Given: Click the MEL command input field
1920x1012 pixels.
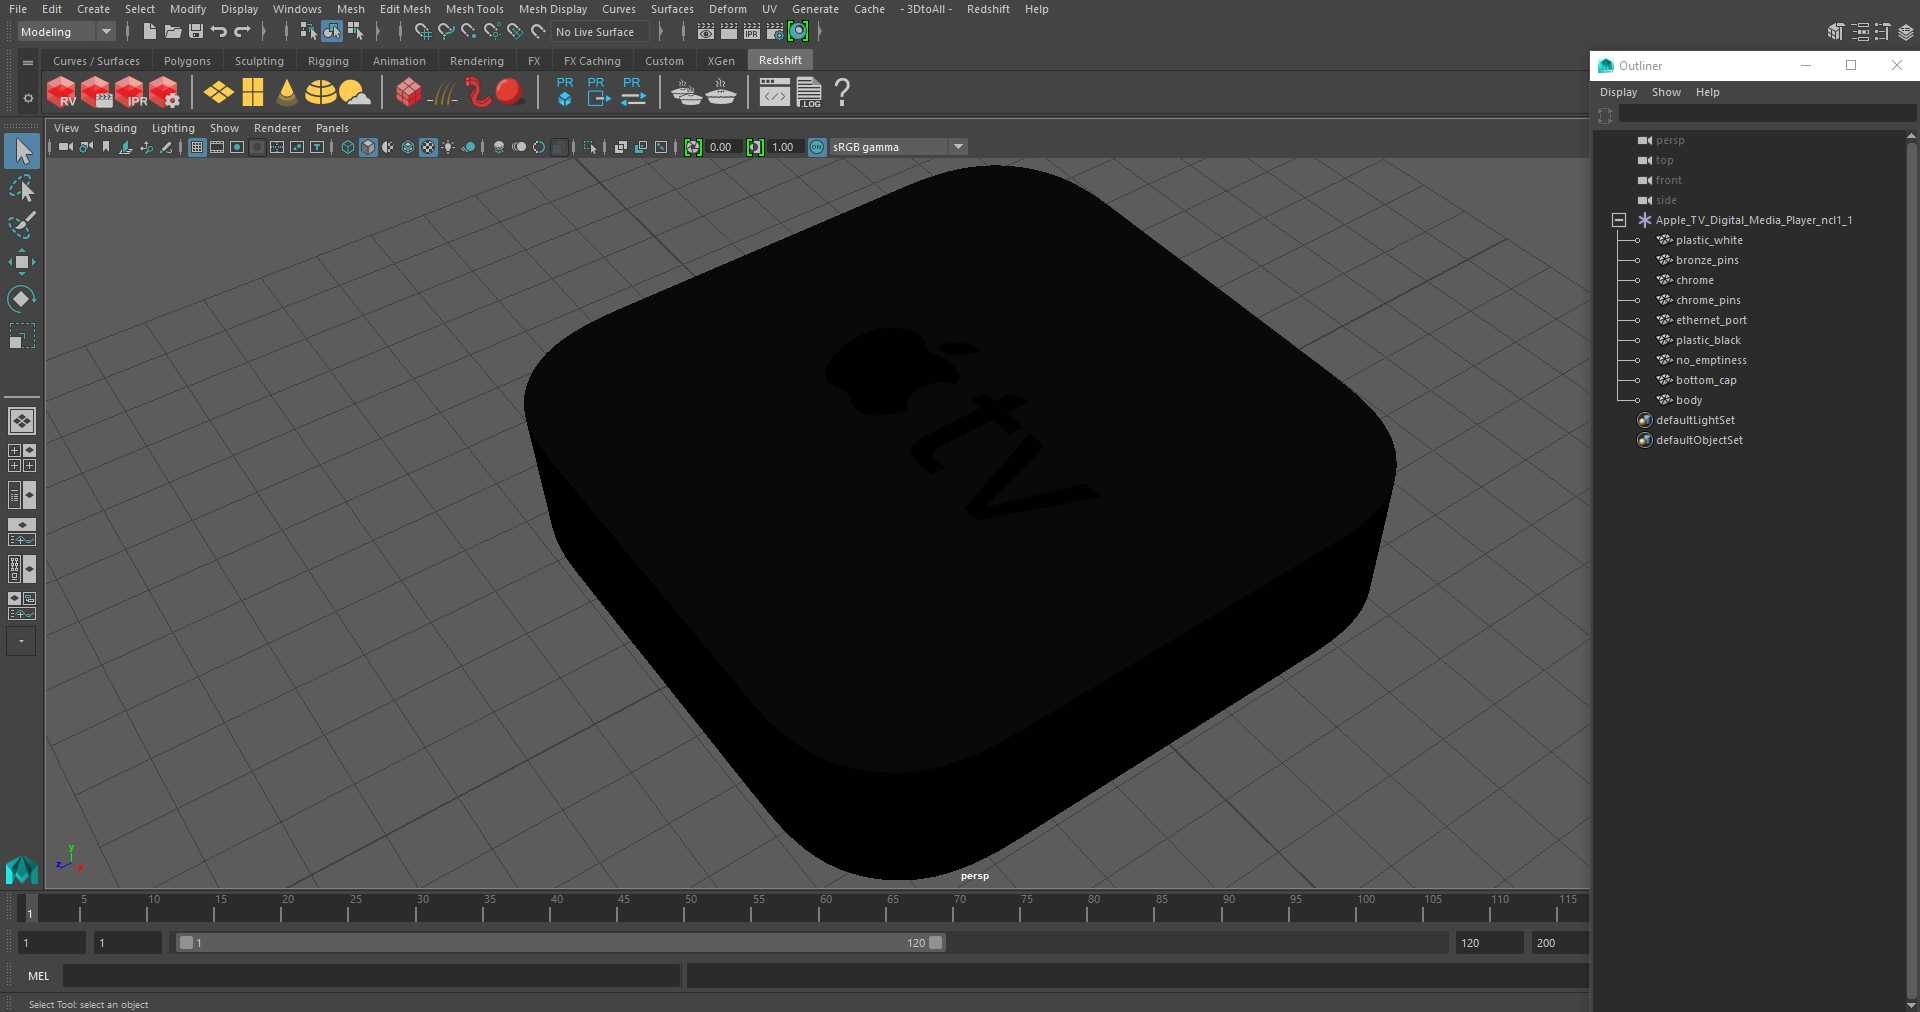Looking at the screenshot, I should tap(371, 976).
